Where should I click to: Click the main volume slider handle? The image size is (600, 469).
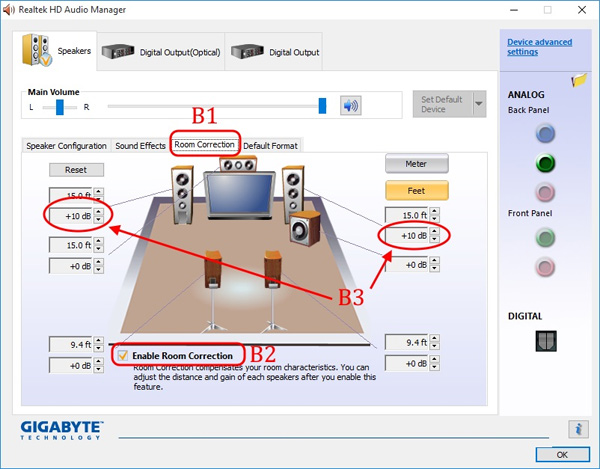click(323, 106)
